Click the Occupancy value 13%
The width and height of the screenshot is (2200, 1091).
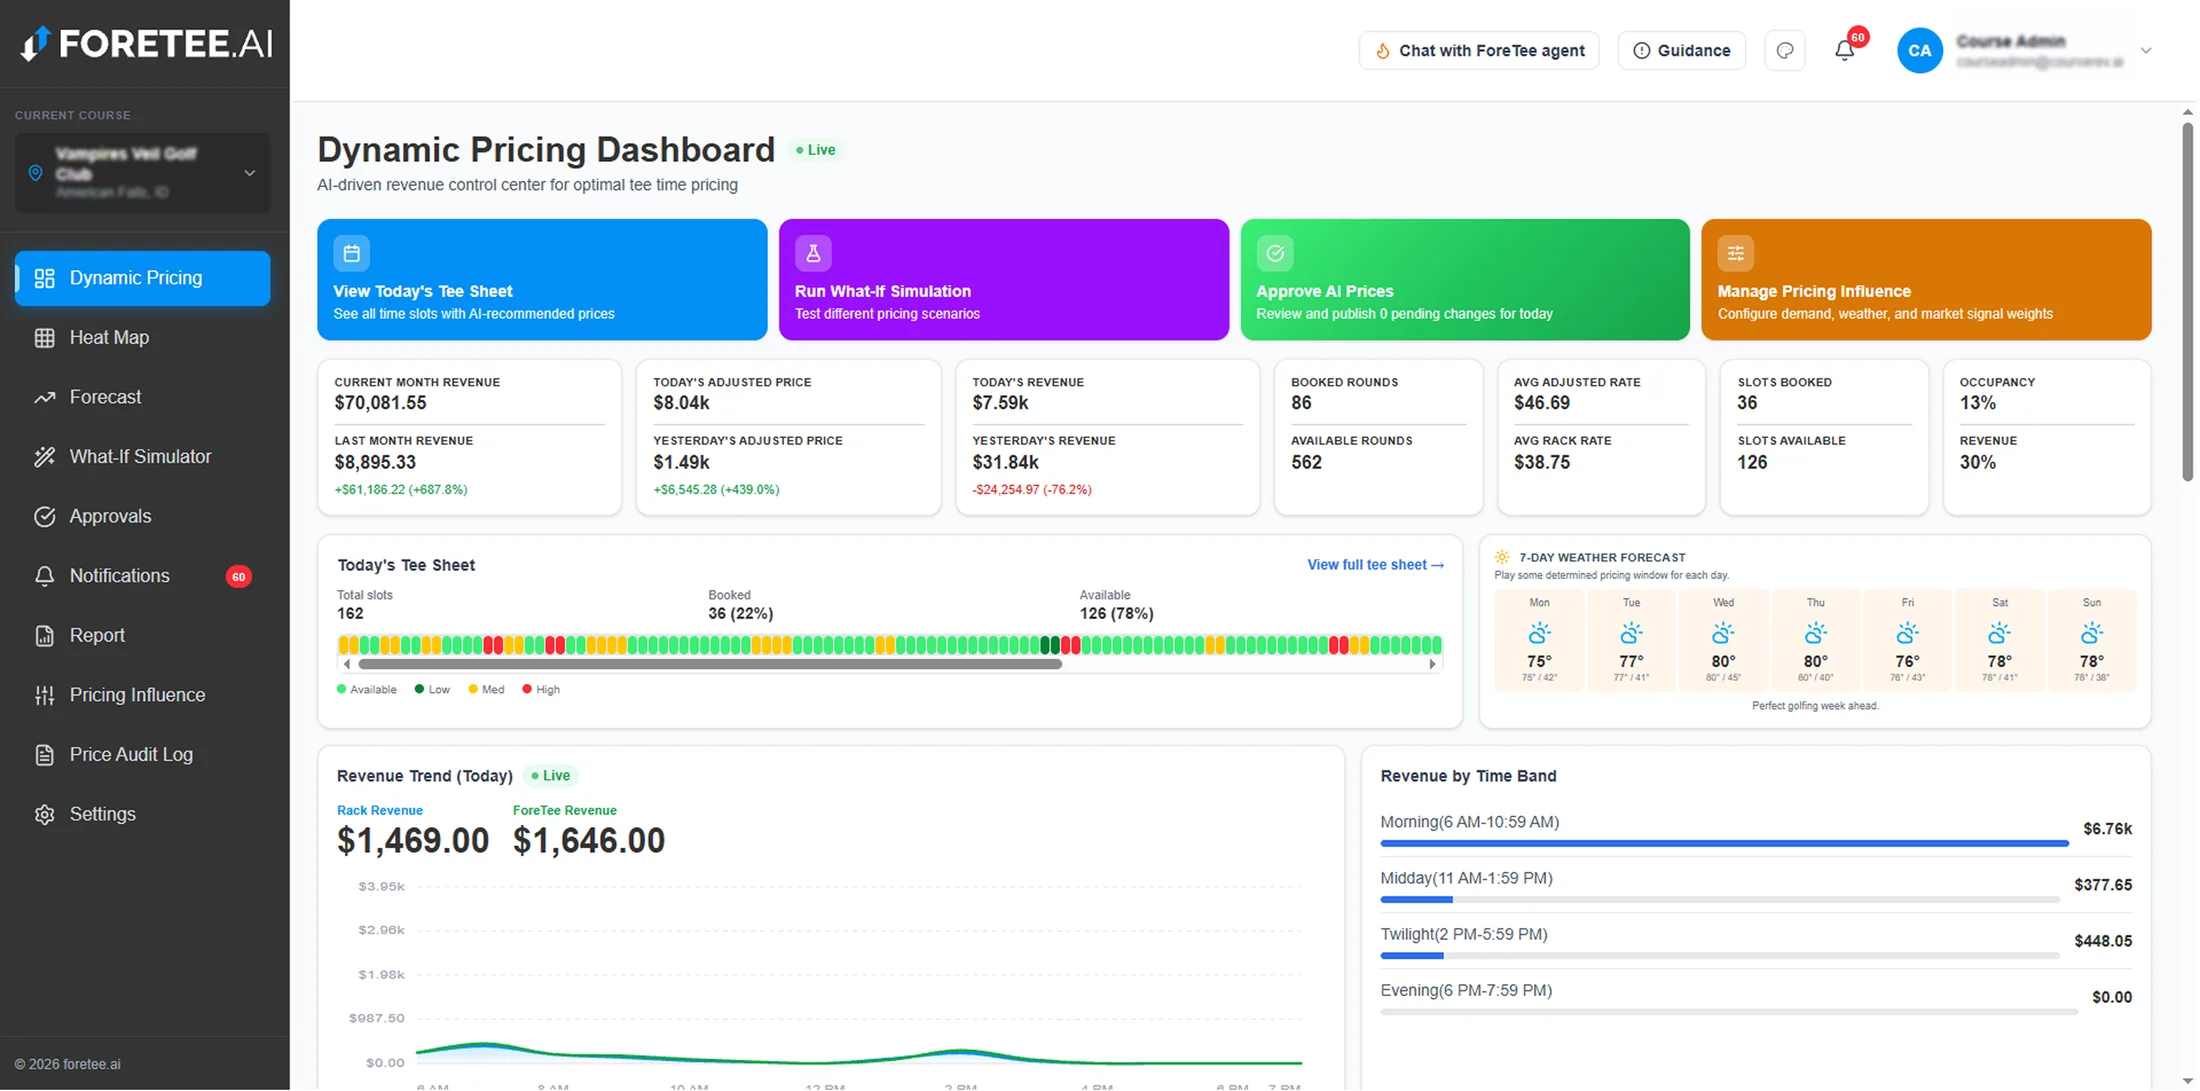click(1977, 403)
